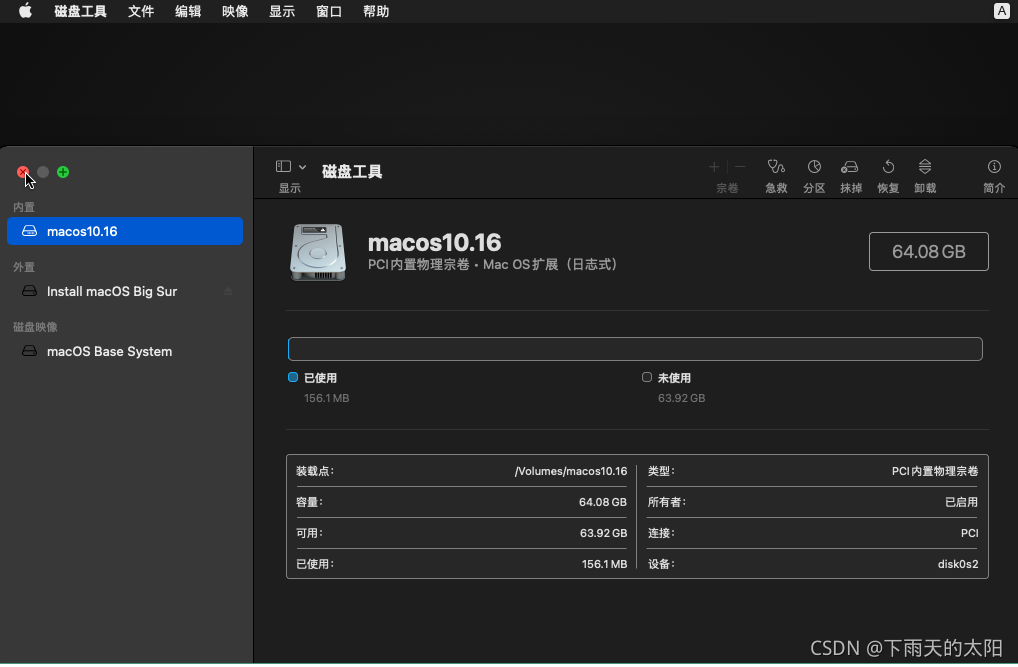
Task: Click the 63.92 GB available value in table
Action: click(603, 533)
